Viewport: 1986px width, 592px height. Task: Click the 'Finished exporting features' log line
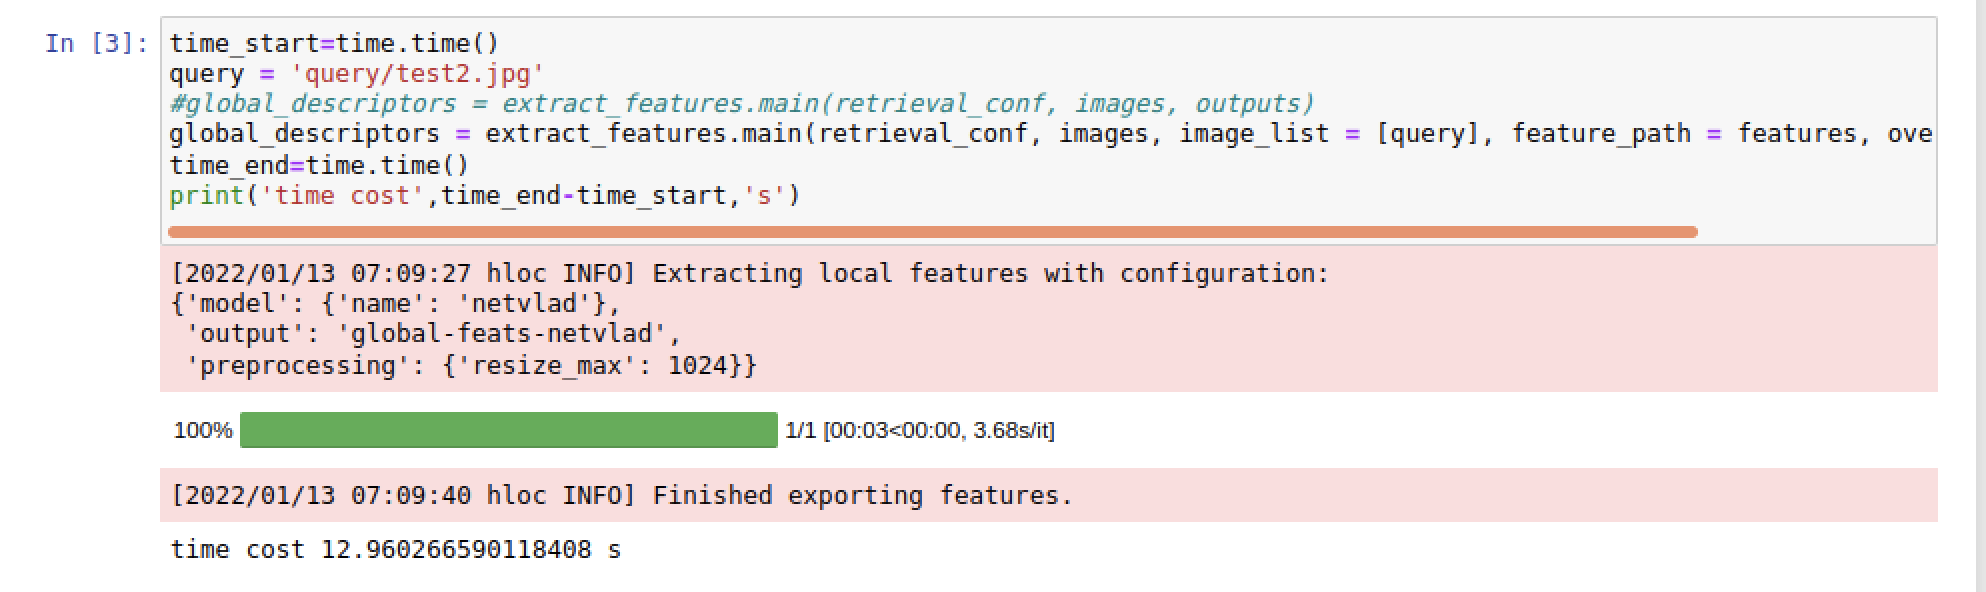point(622,495)
